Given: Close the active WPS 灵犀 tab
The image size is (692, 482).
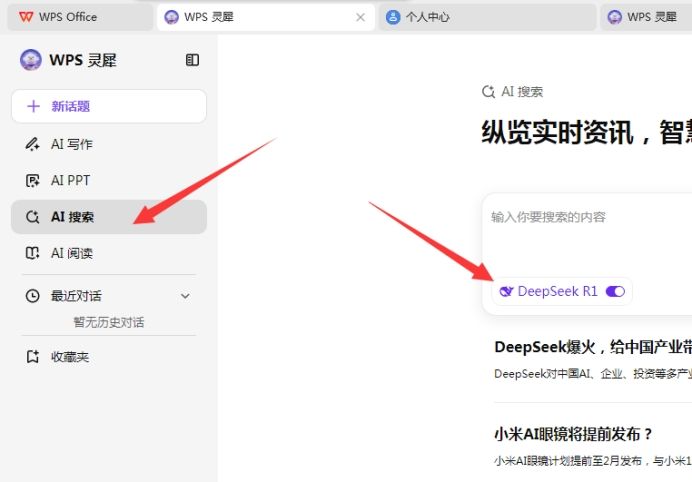Looking at the screenshot, I should [361, 17].
